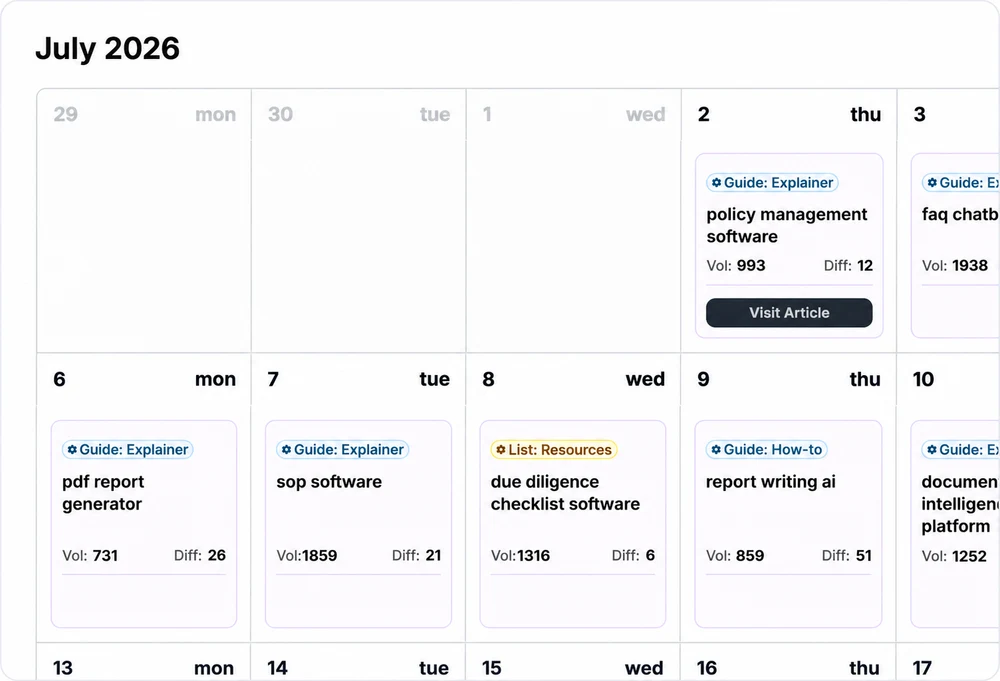
Task: Open the policy management software card title
Action: coord(786,225)
